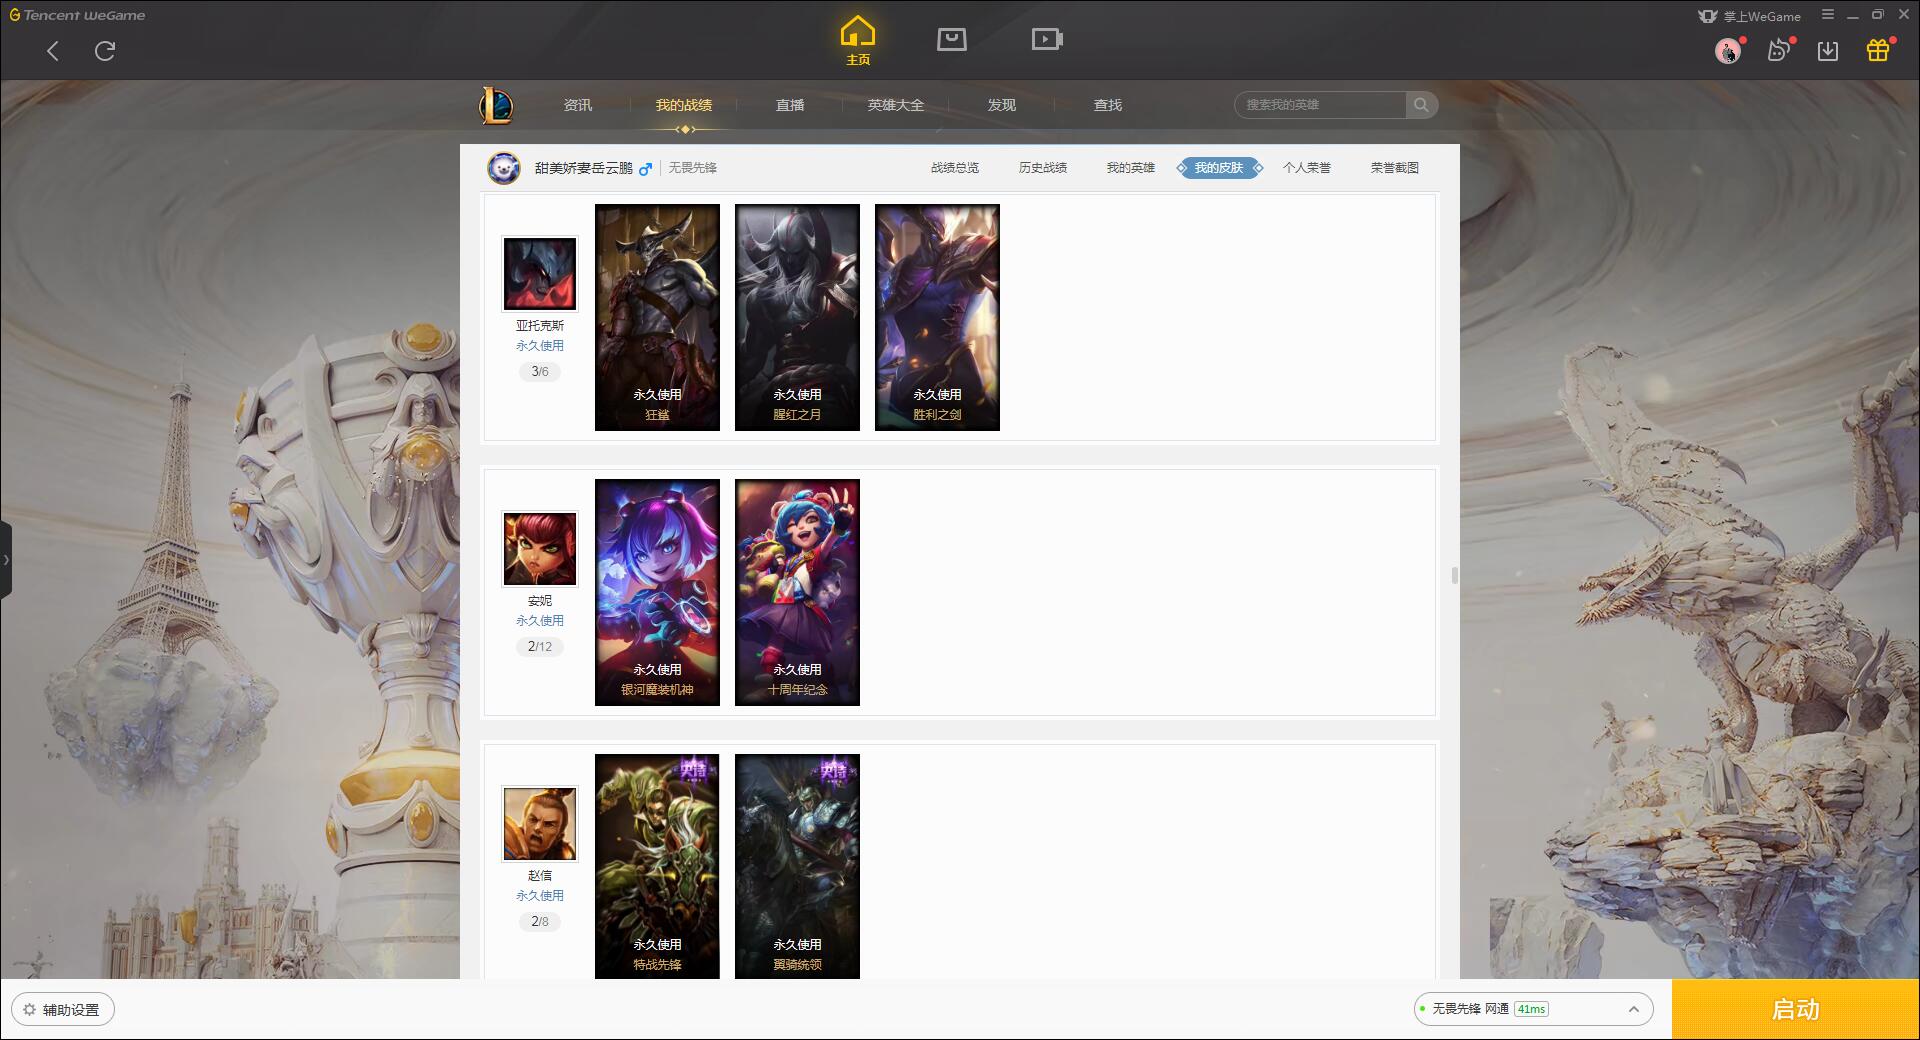The width and height of the screenshot is (1920, 1040).
Task: Launch the game with 启动 button
Action: click(x=1795, y=1010)
